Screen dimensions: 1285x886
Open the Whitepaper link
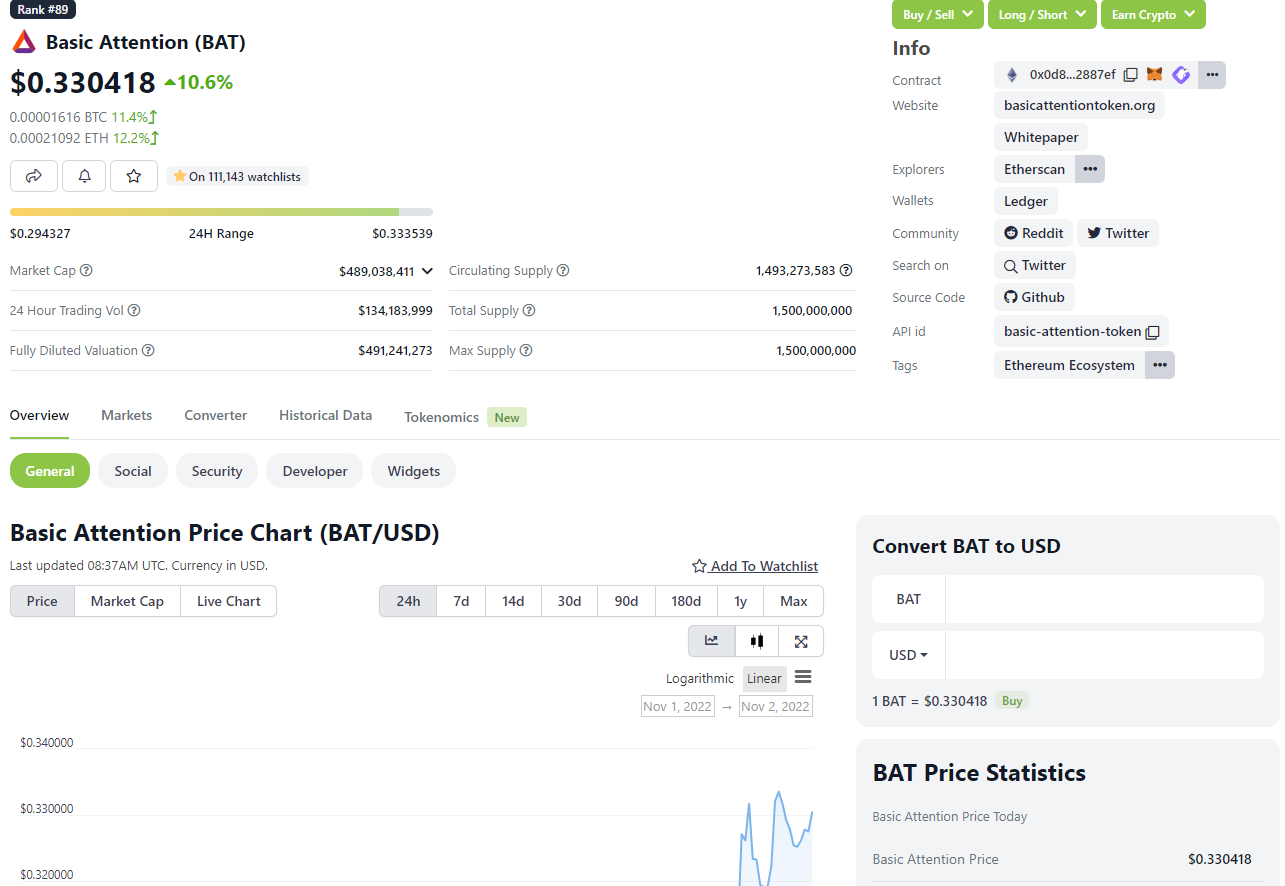coord(1041,137)
